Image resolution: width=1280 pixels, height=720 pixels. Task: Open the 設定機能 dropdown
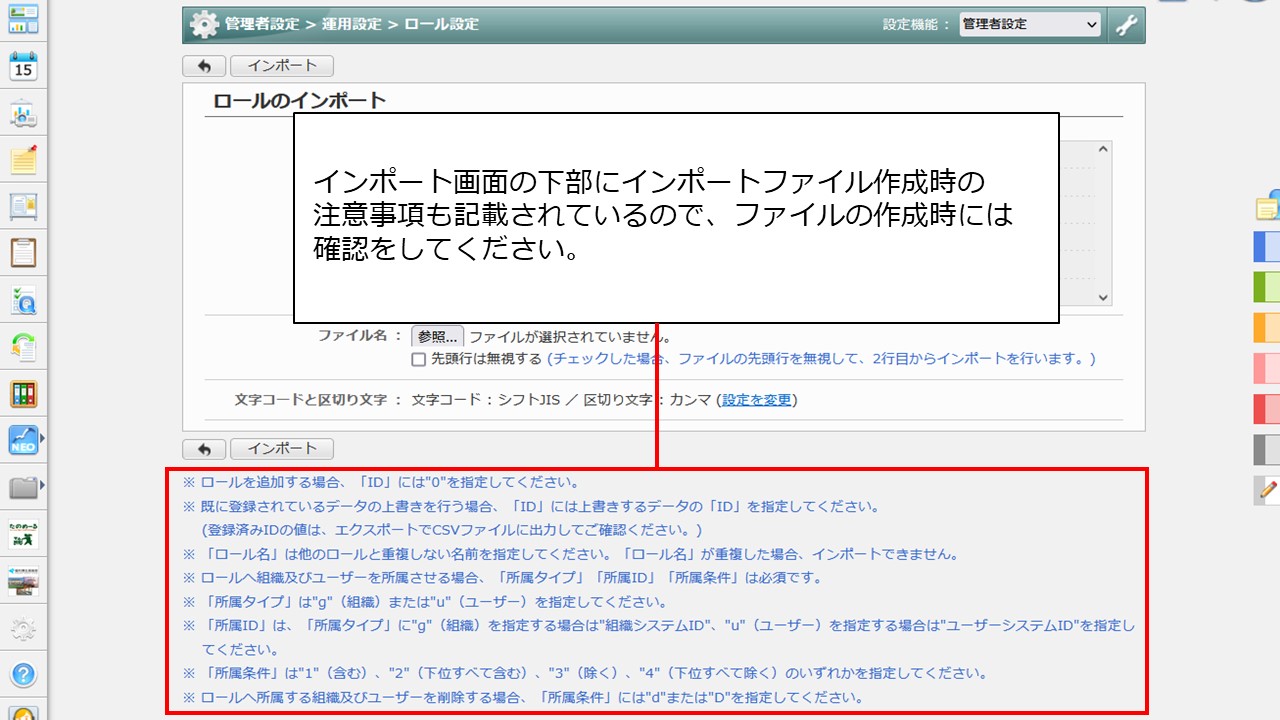(1029, 24)
